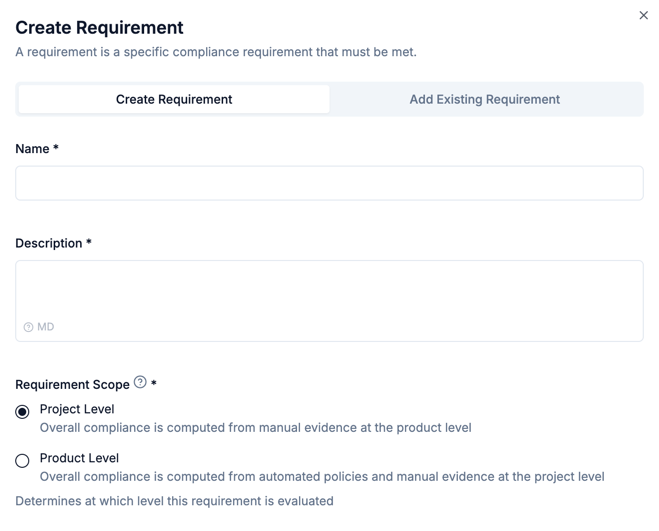
Task: Click the Product Level label
Action: click(x=79, y=458)
